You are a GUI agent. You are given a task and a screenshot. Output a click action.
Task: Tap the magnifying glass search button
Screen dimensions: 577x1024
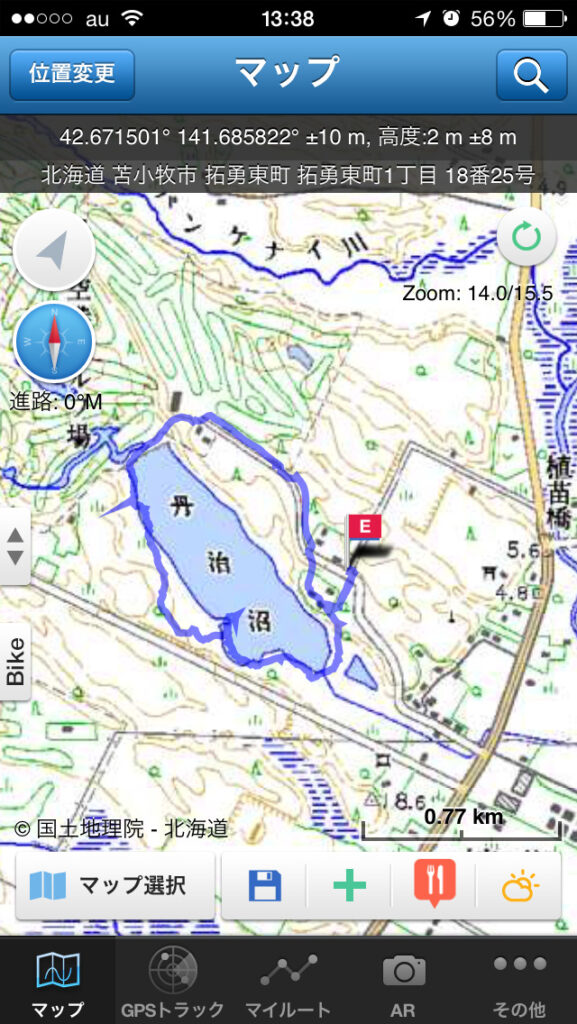pos(531,75)
